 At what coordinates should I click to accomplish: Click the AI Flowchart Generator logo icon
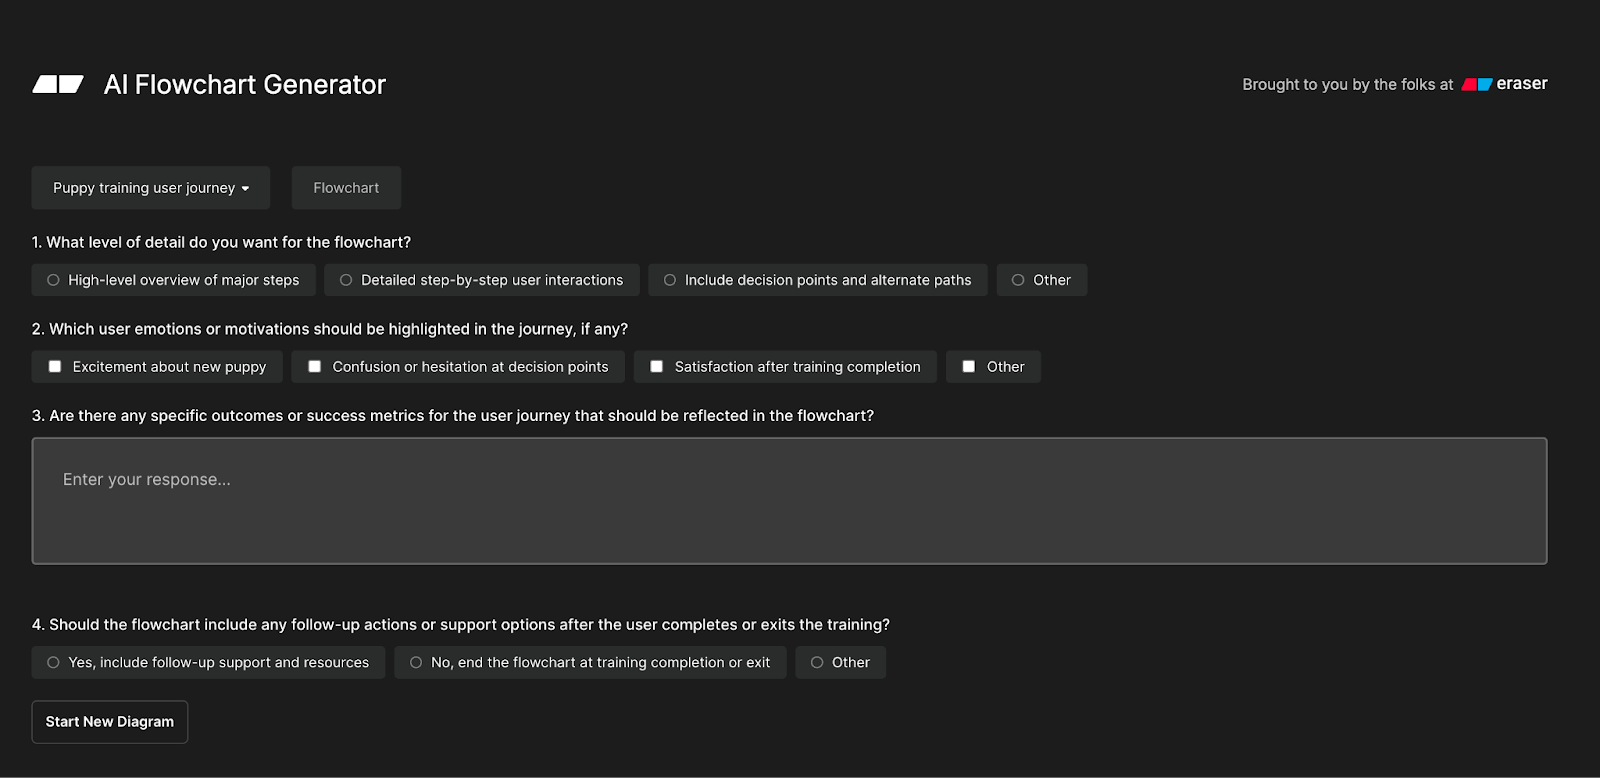[58, 85]
